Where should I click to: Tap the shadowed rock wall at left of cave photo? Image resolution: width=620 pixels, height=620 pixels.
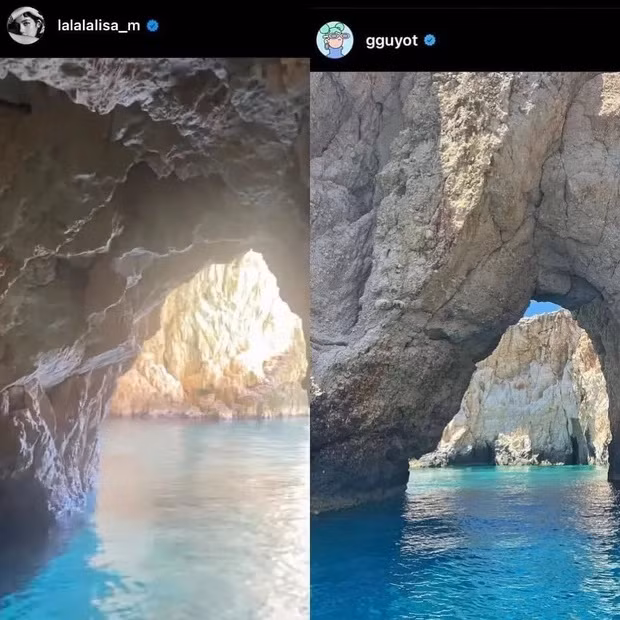pyautogui.click(x=40, y=400)
